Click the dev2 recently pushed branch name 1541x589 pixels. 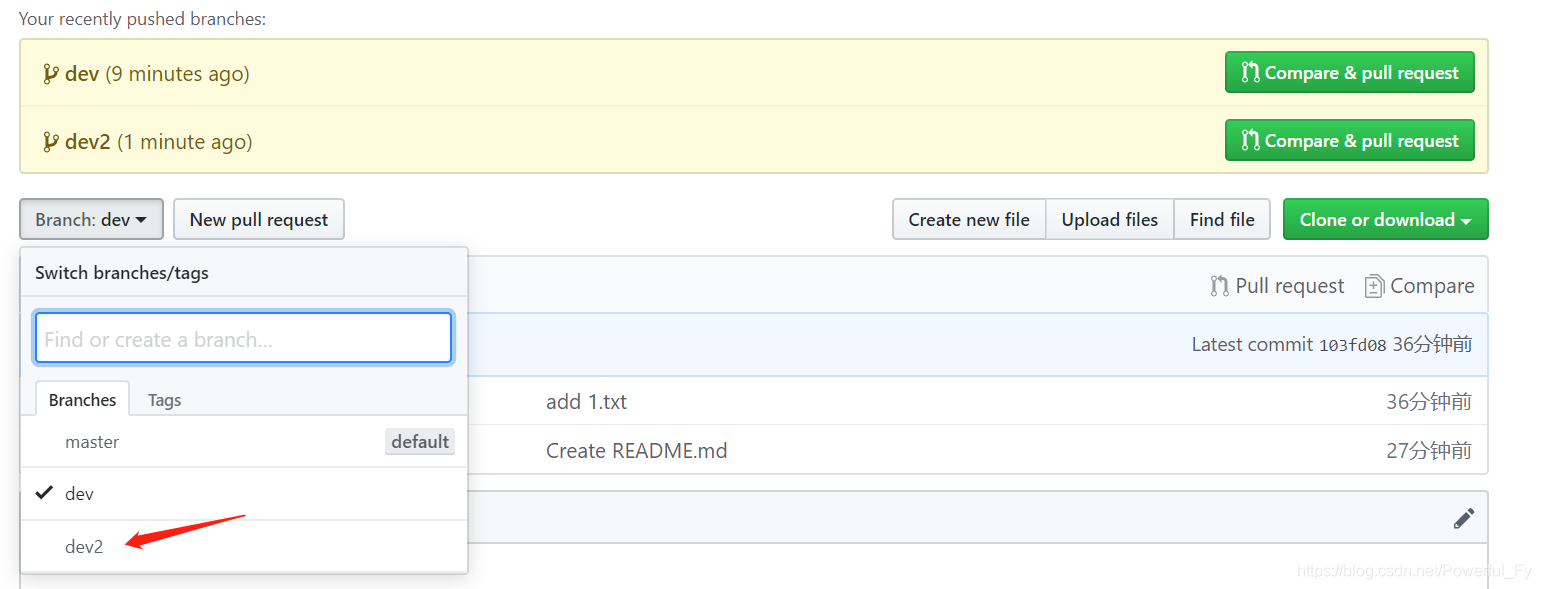(88, 141)
